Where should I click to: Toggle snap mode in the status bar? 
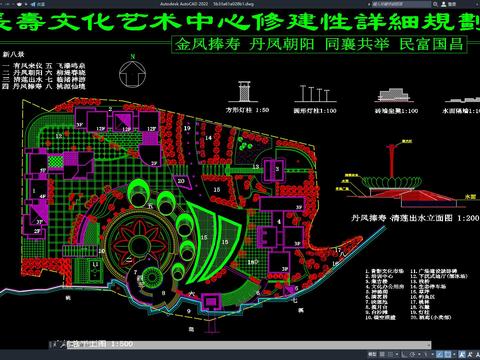pyautogui.click(x=390, y=354)
